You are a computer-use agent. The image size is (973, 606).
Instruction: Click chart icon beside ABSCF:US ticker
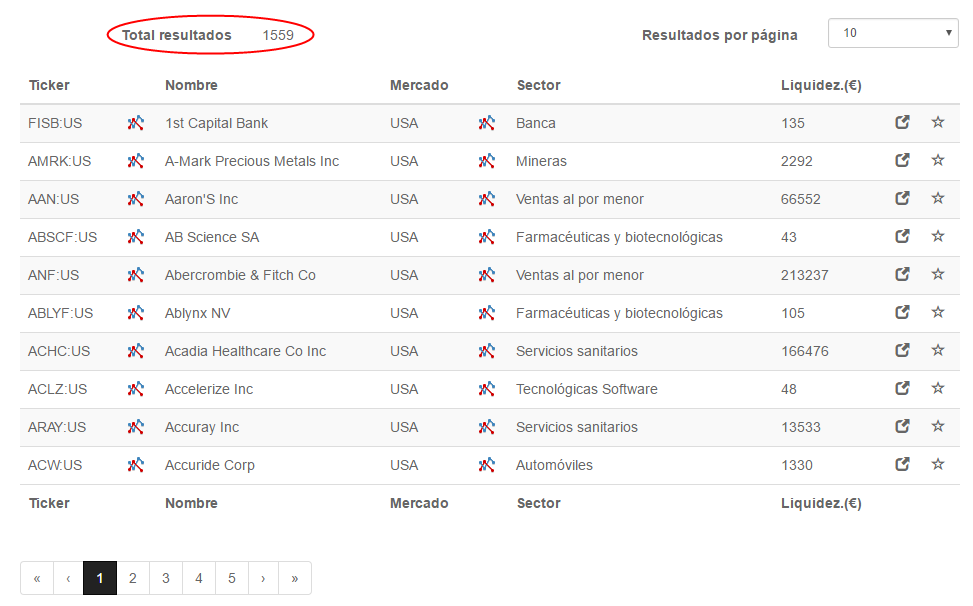point(135,237)
